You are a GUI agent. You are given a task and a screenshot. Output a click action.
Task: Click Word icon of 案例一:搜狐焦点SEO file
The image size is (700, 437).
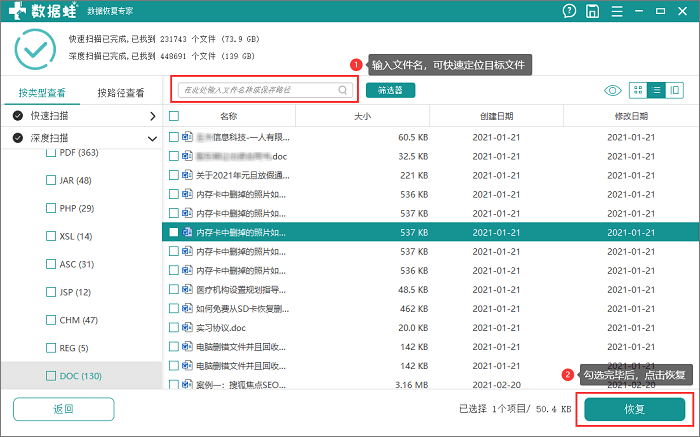coord(187,384)
